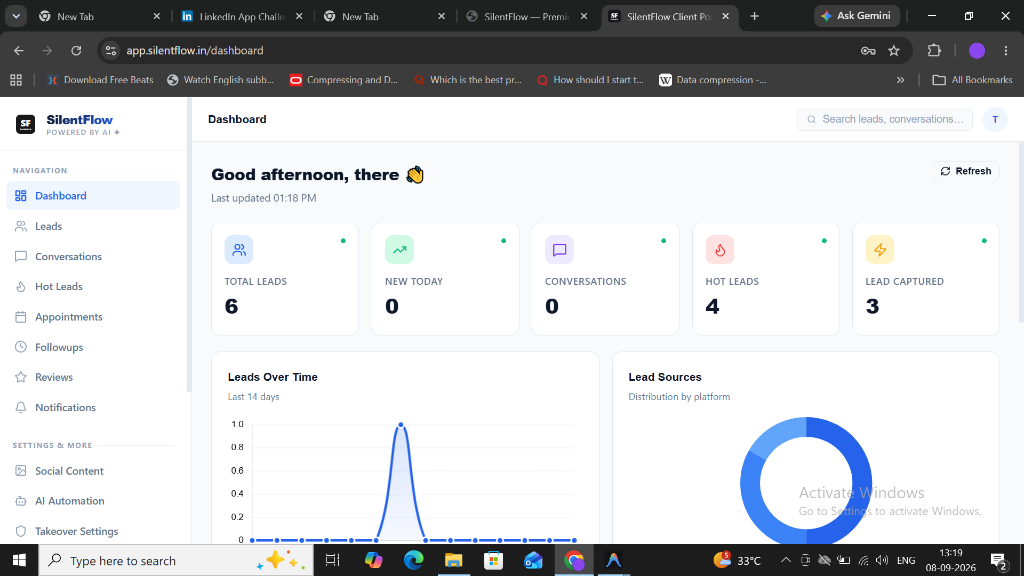1024x576 pixels.
Task: Click the browser Back arrow
Action: click(19, 50)
